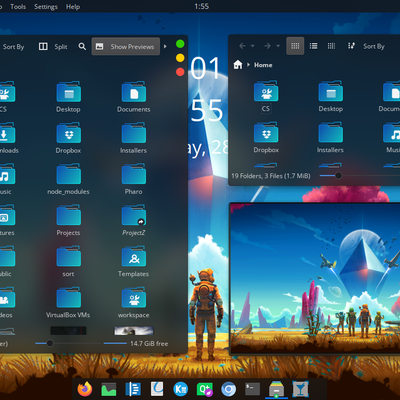Adjust zoom slider in right Dolphin status bar
This screenshot has height=400, width=400.
(338, 175)
